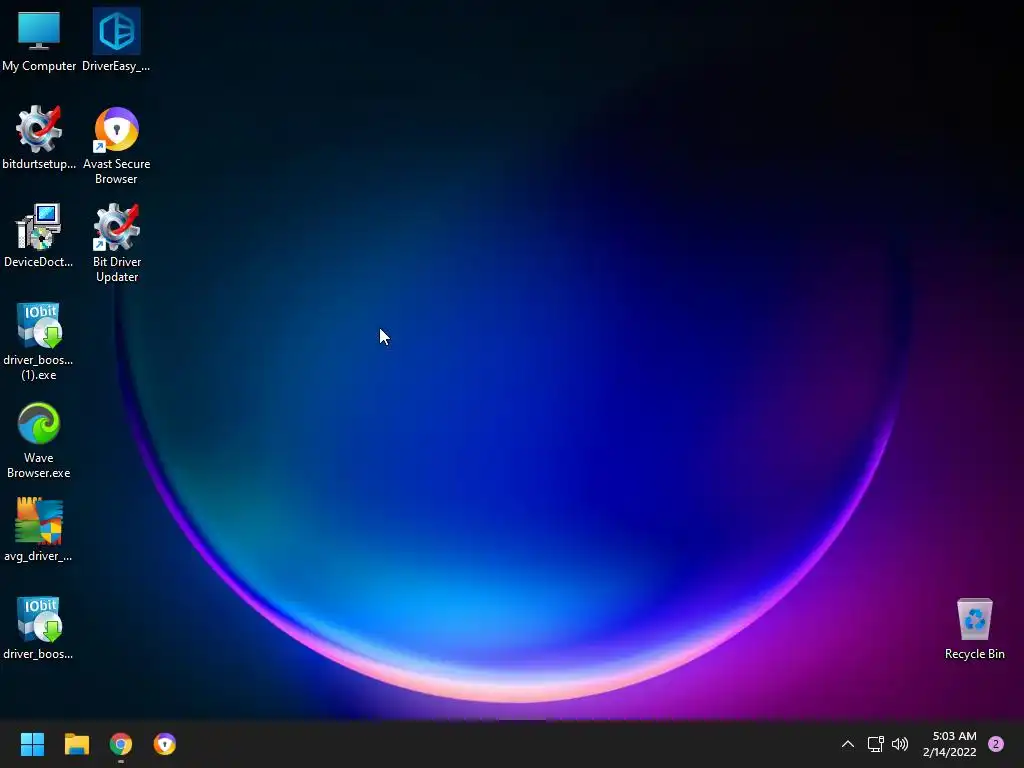Click the 'My Computer' label text
The image size is (1024, 768).
pyautogui.click(x=39, y=66)
